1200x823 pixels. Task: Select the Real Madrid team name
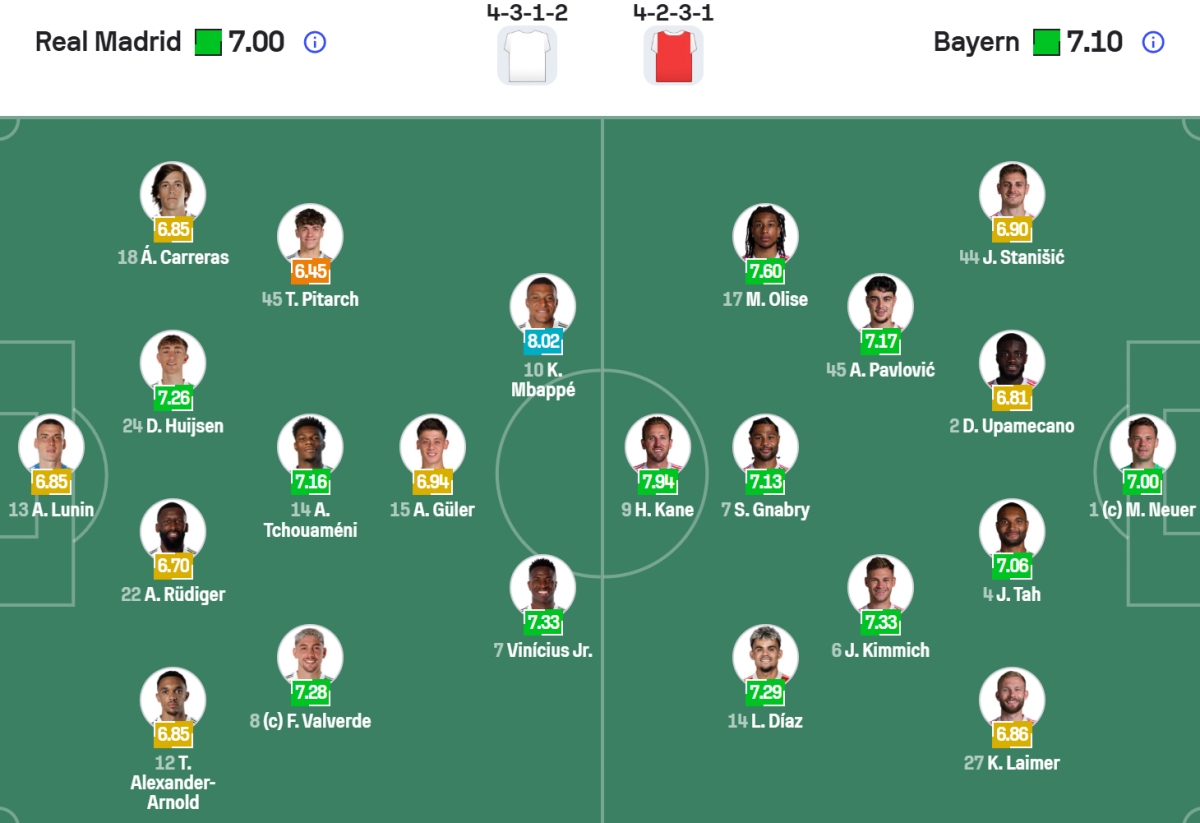click(x=105, y=42)
